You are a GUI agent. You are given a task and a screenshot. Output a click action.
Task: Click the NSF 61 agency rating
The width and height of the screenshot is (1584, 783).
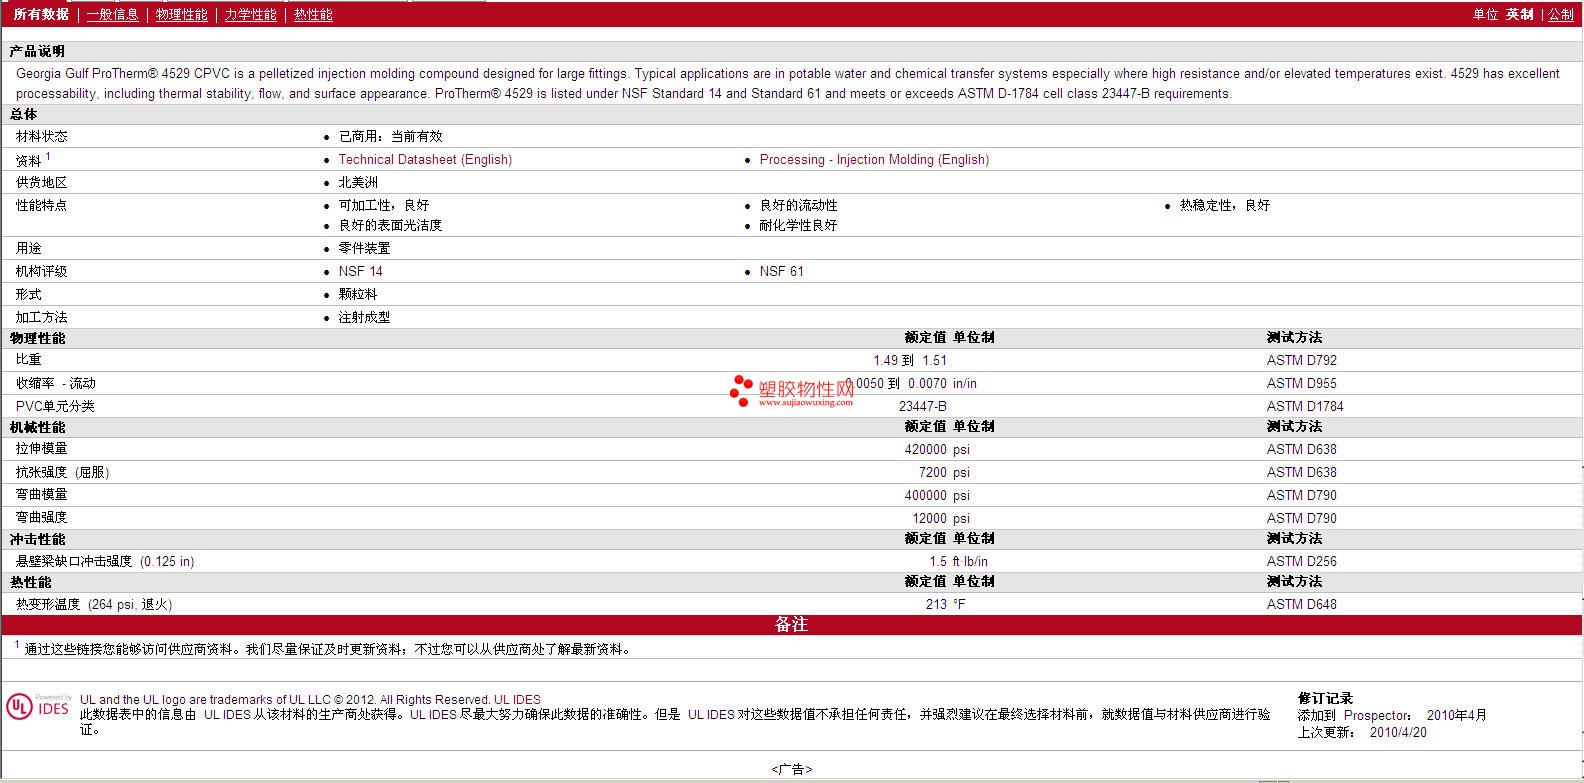[x=781, y=271]
